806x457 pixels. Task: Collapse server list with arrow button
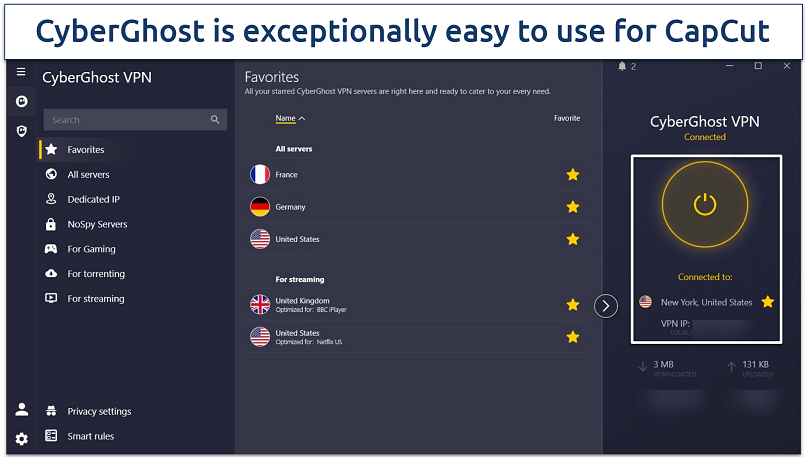point(606,306)
